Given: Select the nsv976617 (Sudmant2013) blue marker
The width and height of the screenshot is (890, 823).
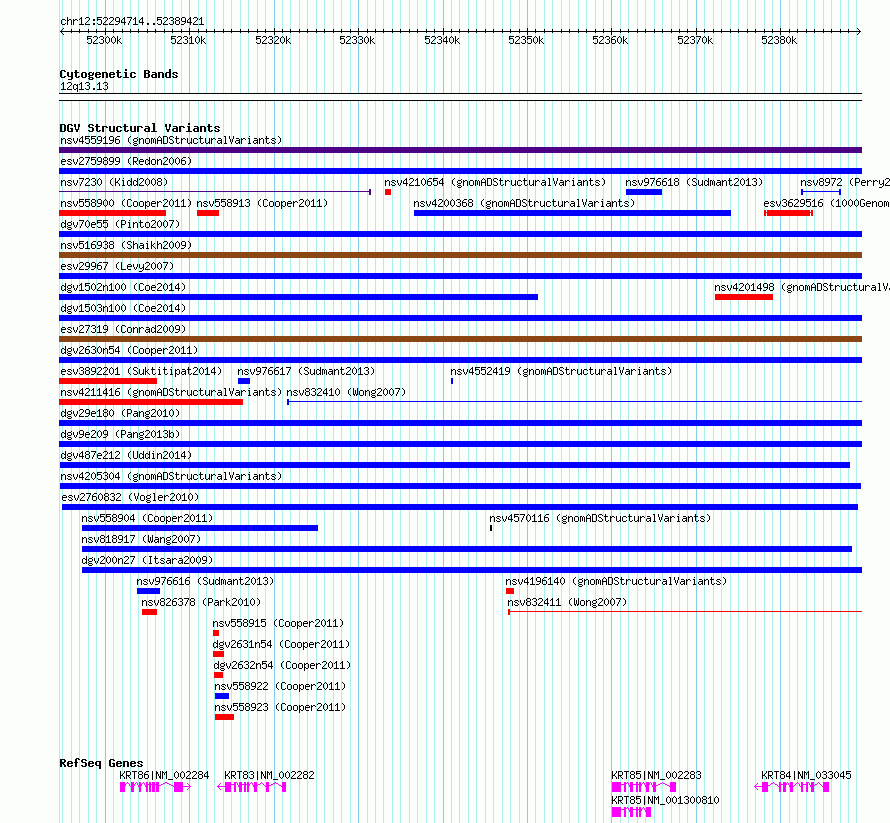Looking at the screenshot, I should tap(244, 381).
